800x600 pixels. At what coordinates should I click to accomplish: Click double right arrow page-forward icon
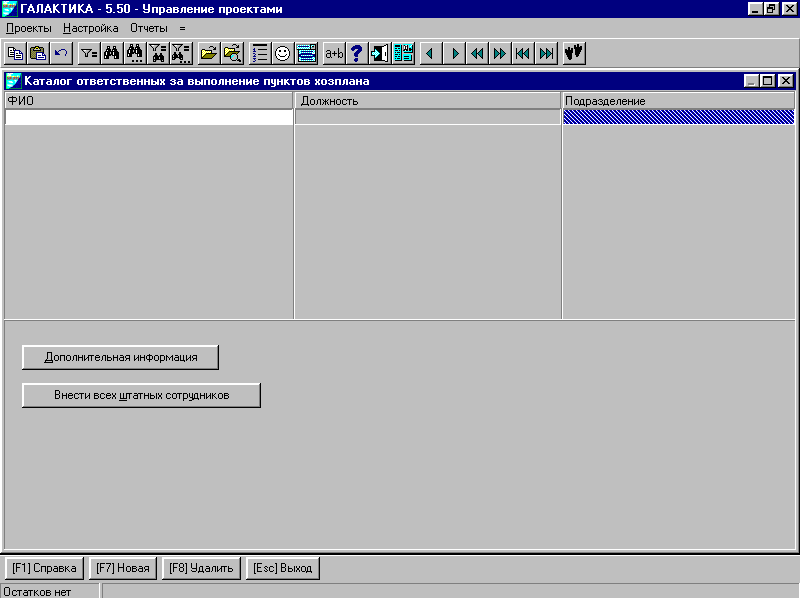tap(500, 54)
